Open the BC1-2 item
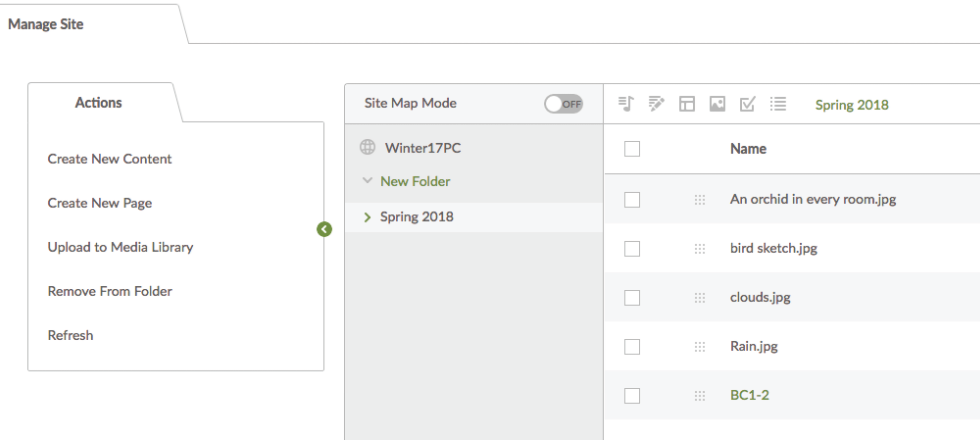The height and width of the screenshot is (440, 980). 749,395
